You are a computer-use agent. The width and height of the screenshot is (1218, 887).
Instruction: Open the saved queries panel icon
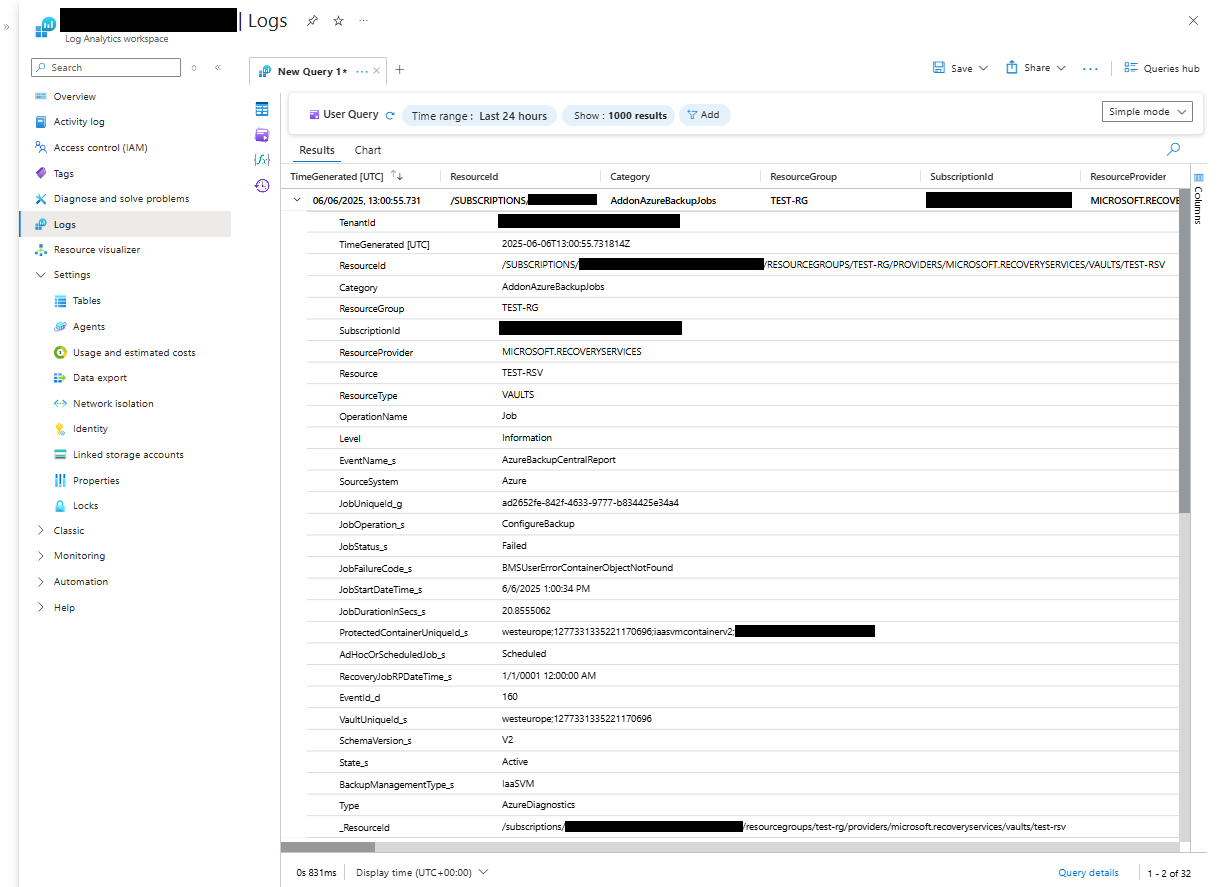pos(262,135)
